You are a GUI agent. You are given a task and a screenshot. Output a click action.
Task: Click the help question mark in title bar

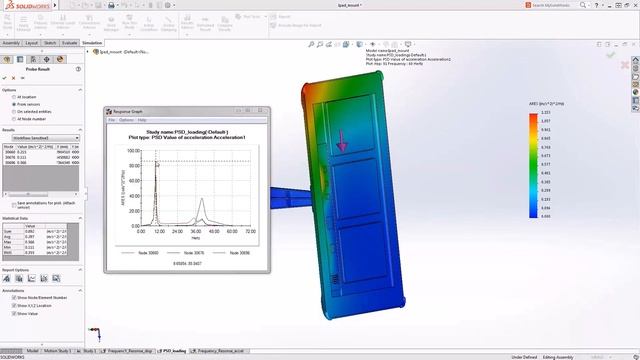tap(596, 5)
